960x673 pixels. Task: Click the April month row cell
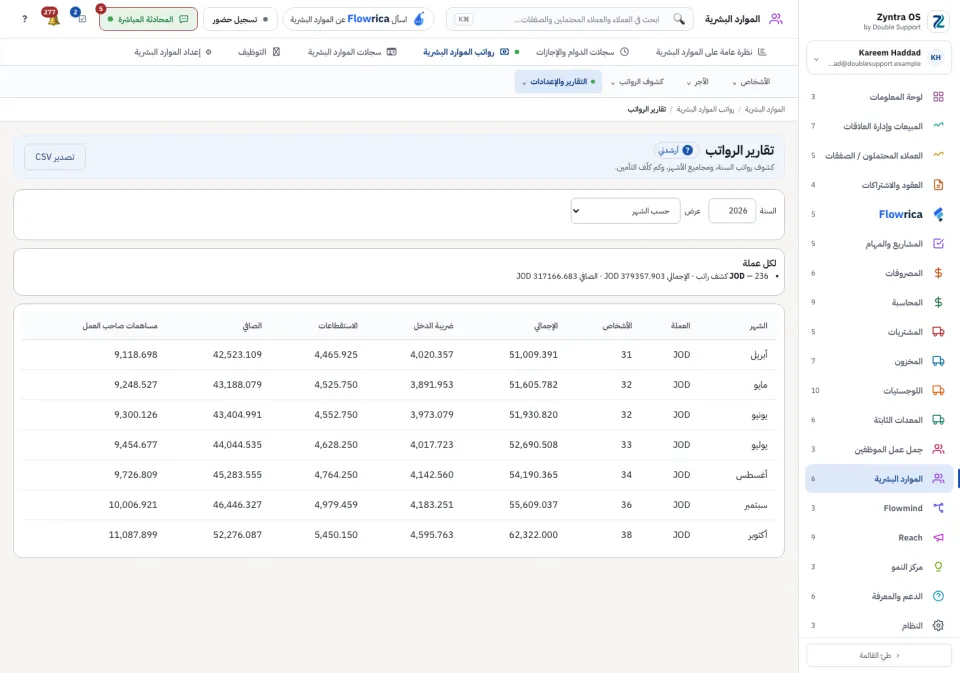[x=759, y=355]
